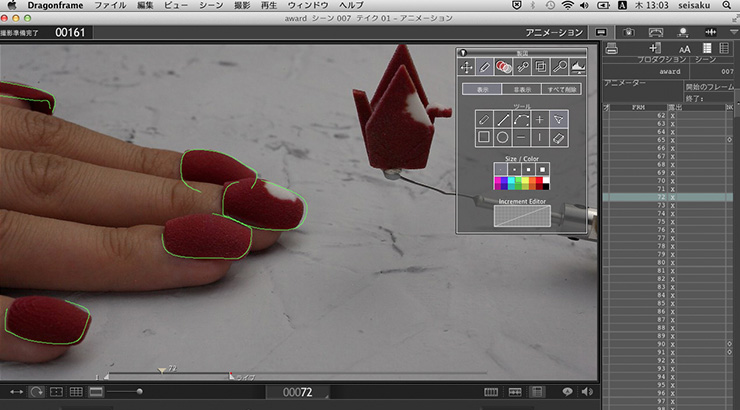The image size is (740, 410).
Task: Click the 00072 frame counter field
Action: (298, 392)
